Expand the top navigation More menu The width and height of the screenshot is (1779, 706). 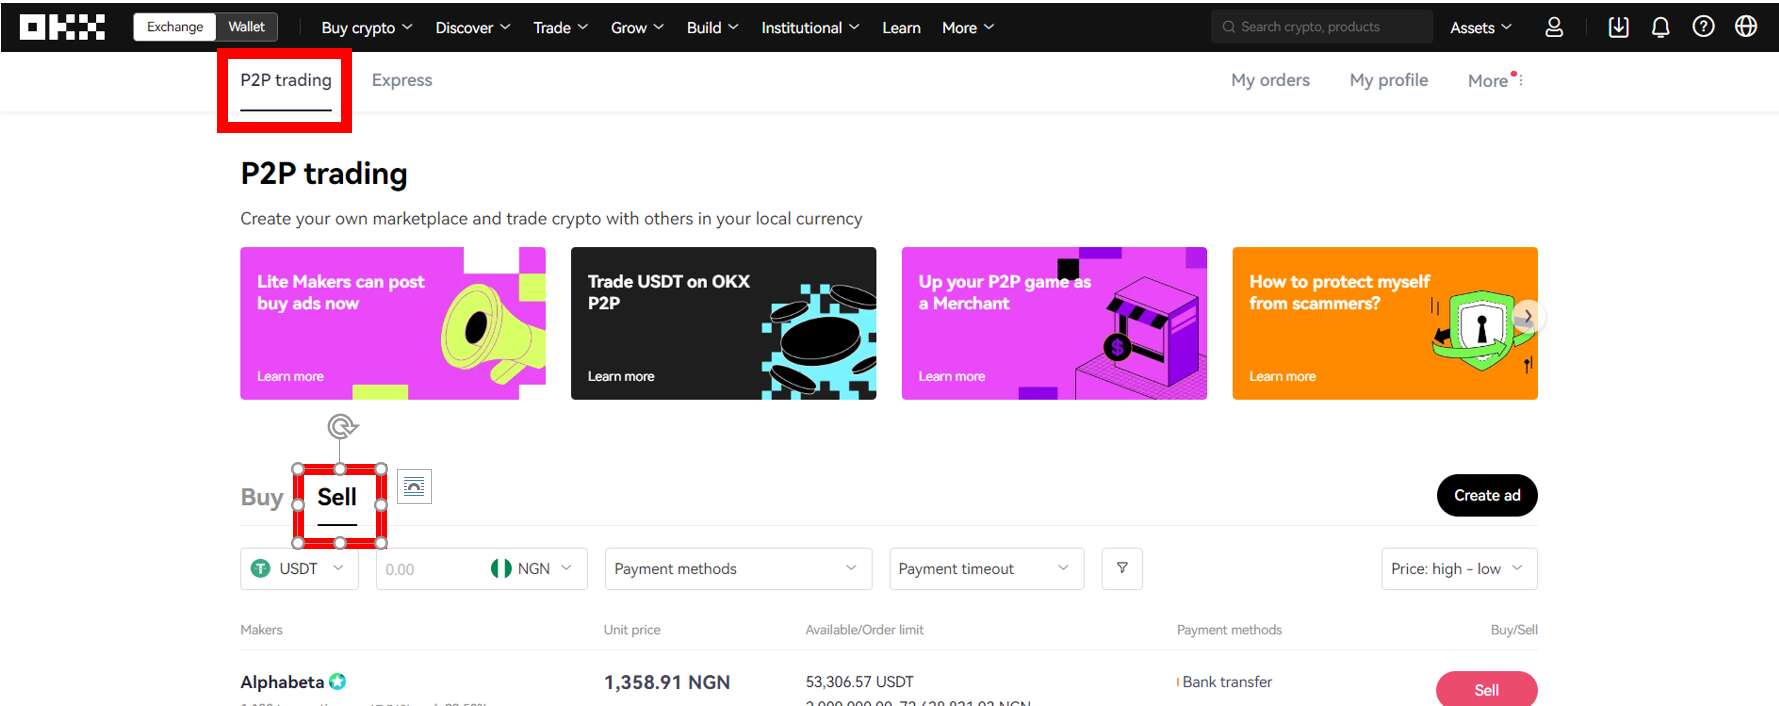pyautogui.click(x=968, y=28)
